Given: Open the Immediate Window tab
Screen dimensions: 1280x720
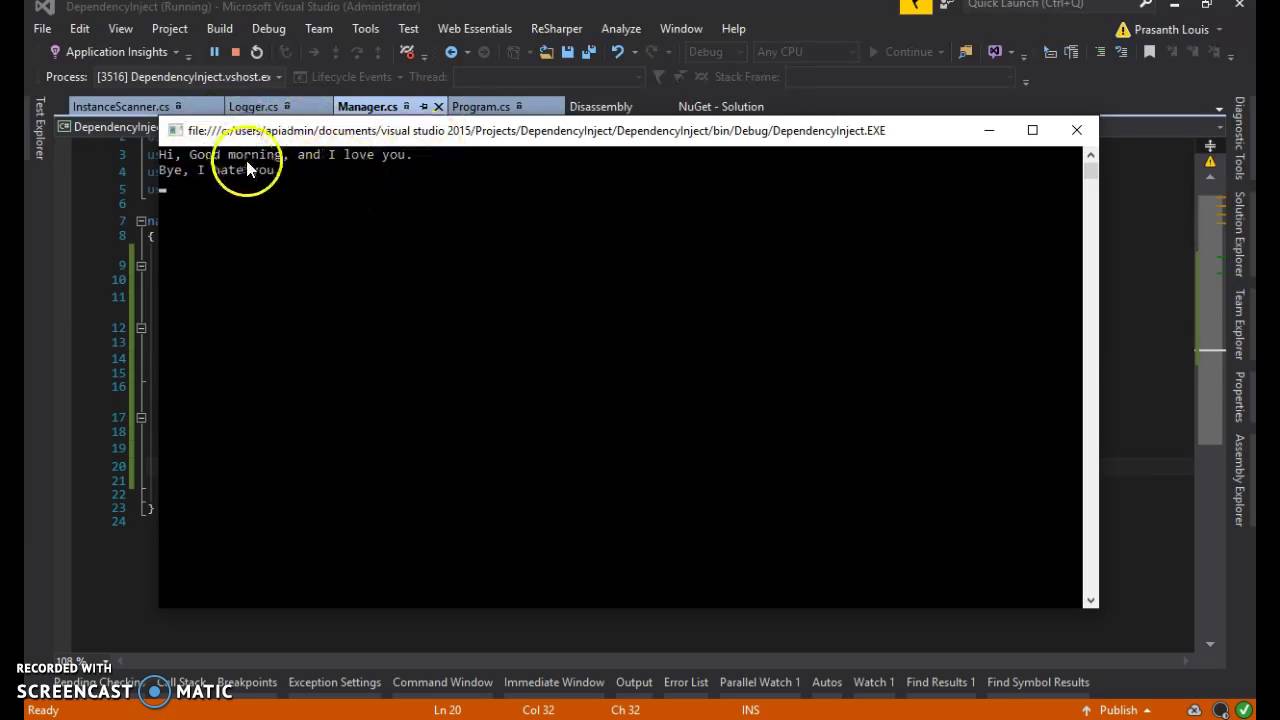Looking at the screenshot, I should (554, 682).
